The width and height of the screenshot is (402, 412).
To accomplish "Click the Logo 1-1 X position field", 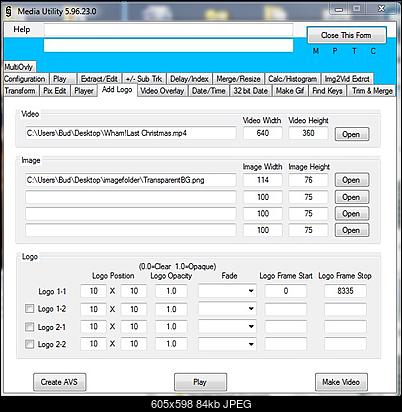I will coord(93,291).
